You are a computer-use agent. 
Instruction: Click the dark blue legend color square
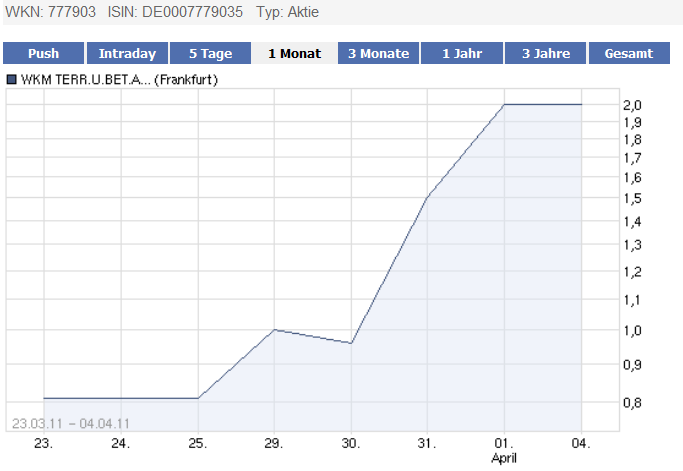click(x=11, y=79)
